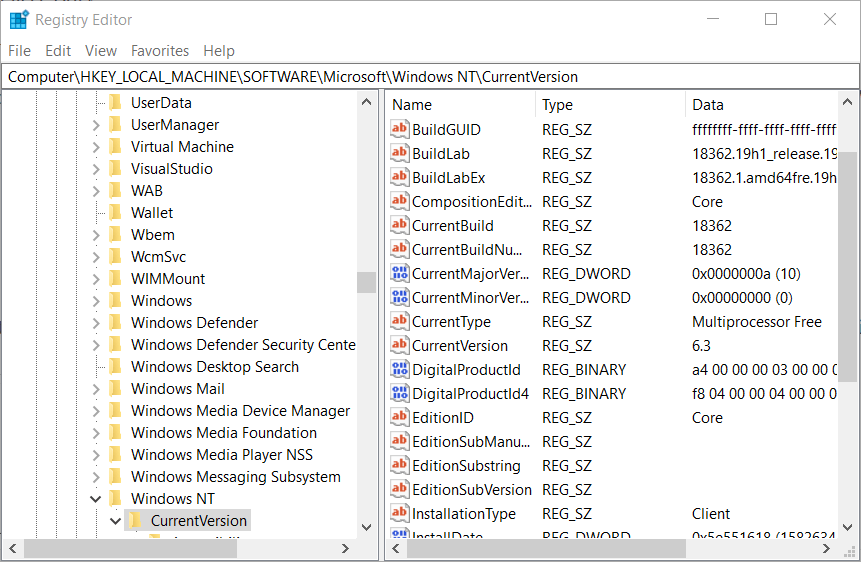
Task: Click the Windows Defender folder icon
Action: [115, 322]
